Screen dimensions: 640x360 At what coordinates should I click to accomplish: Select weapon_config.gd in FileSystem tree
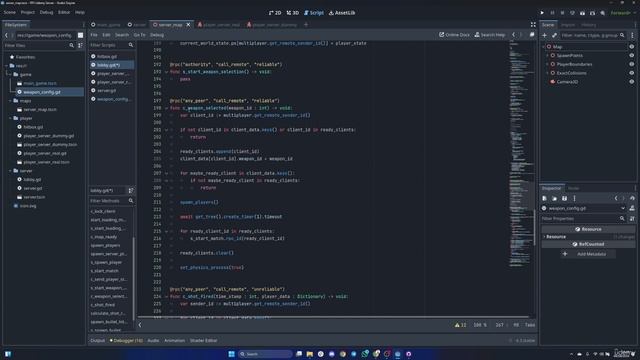[50, 92]
